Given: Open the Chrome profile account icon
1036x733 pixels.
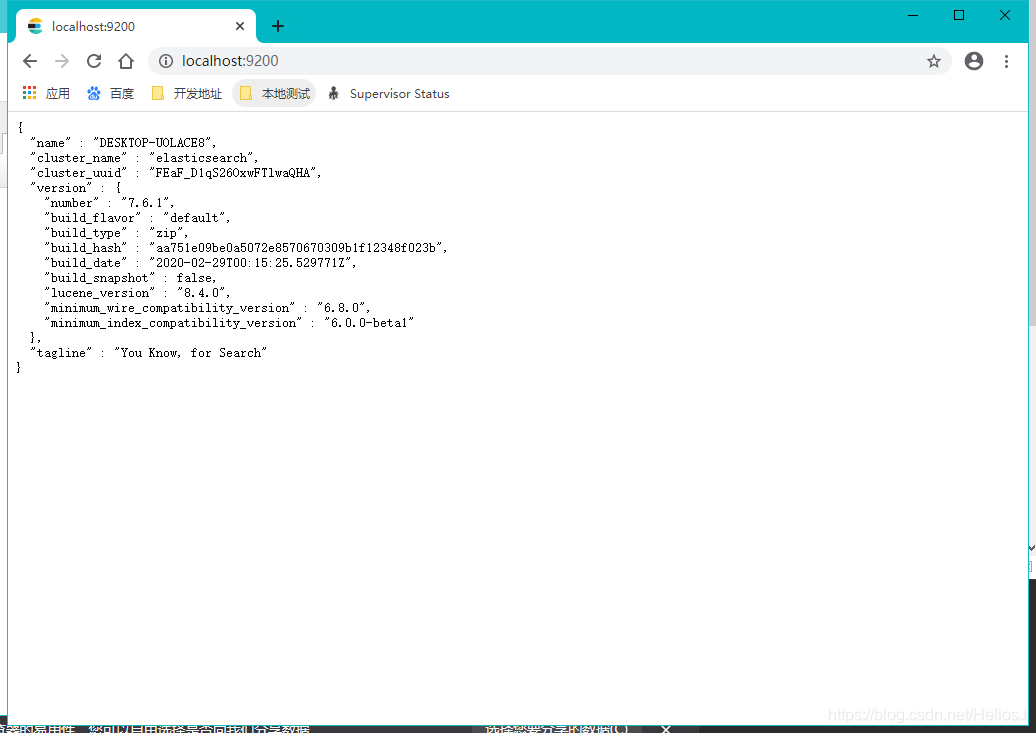Looking at the screenshot, I should click(x=974, y=61).
